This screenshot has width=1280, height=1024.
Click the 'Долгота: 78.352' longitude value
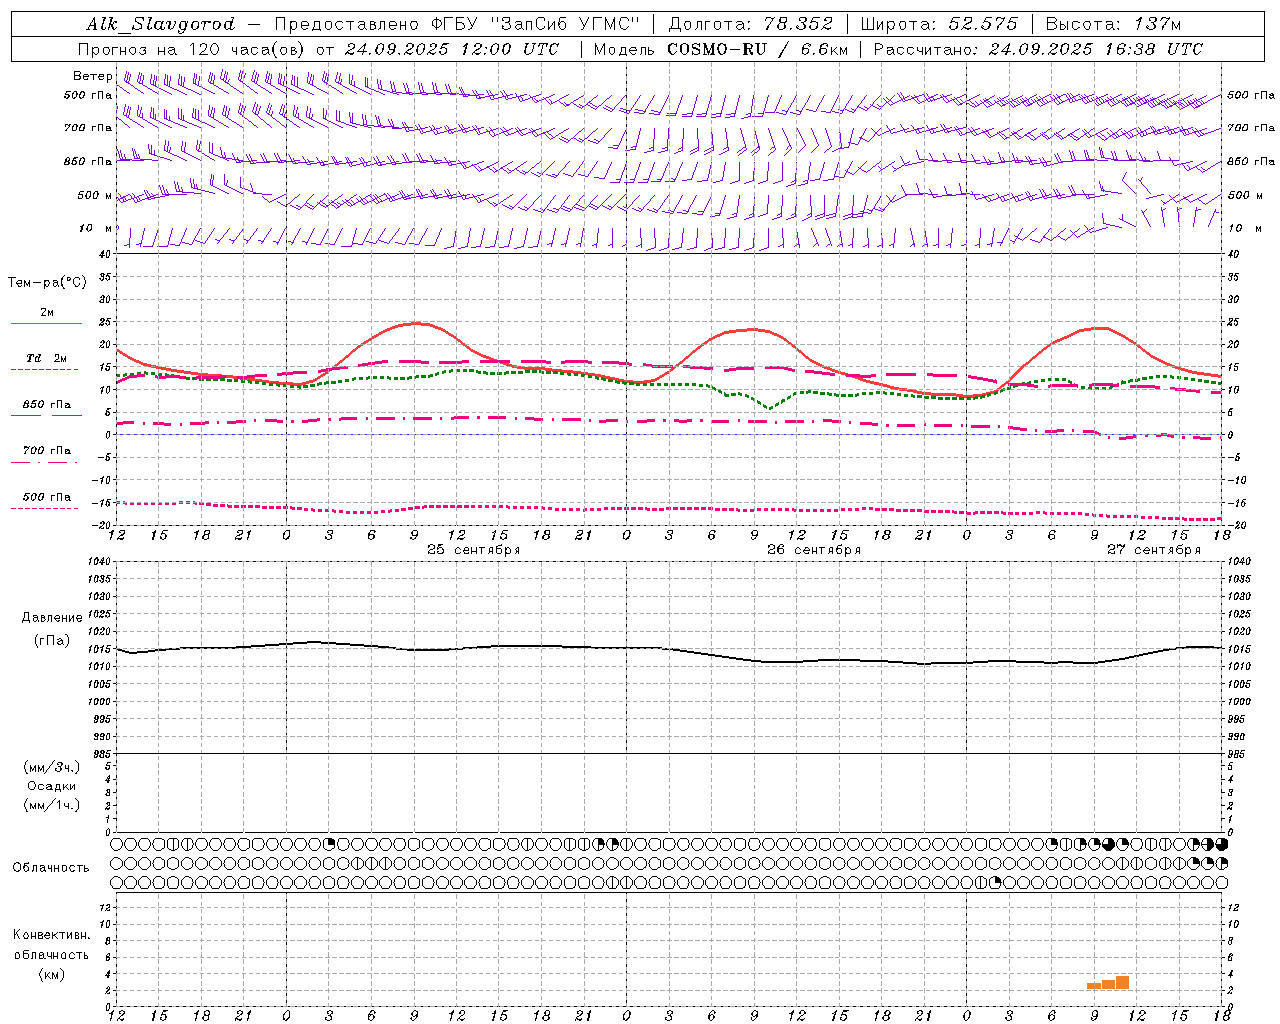(751, 24)
